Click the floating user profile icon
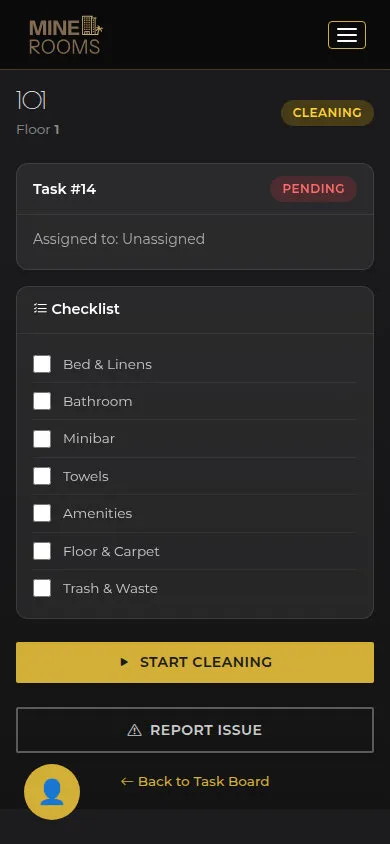Image resolution: width=390 pixels, height=844 pixels. 52,792
